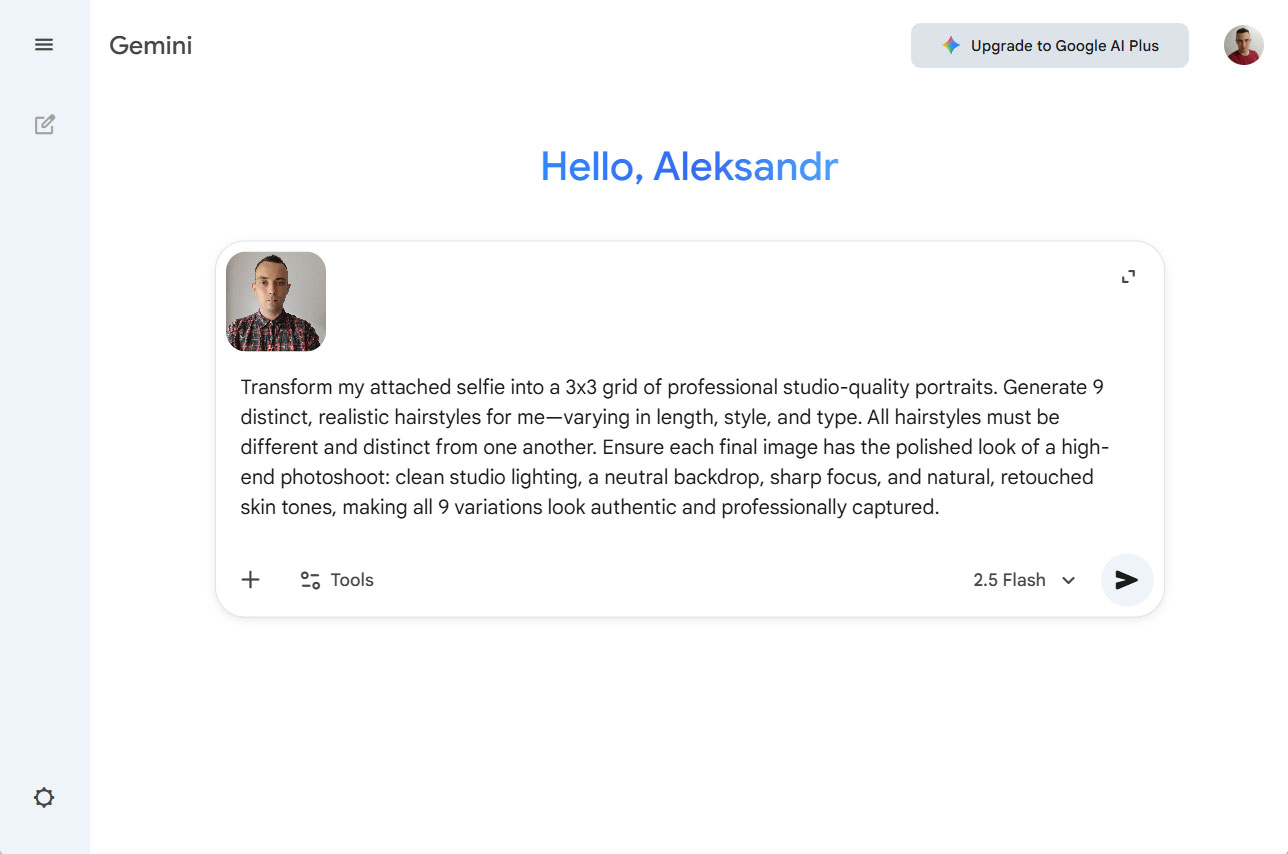
Task: Open the settings gear in the sidebar
Action: [x=44, y=798]
